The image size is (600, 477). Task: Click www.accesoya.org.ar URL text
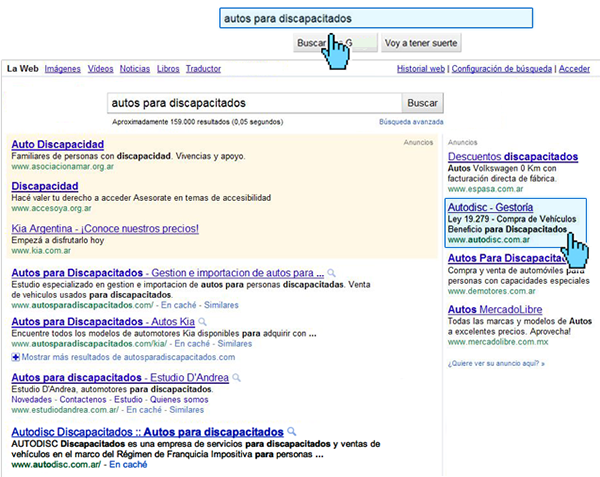coord(51,208)
